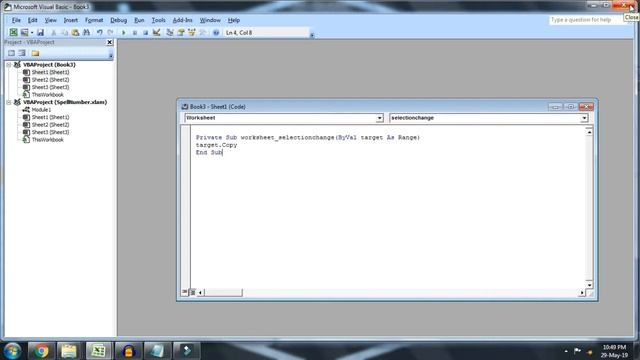Open the Add-Ins menu
The width and height of the screenshot is (640, 360).
[x=182, y=20]
